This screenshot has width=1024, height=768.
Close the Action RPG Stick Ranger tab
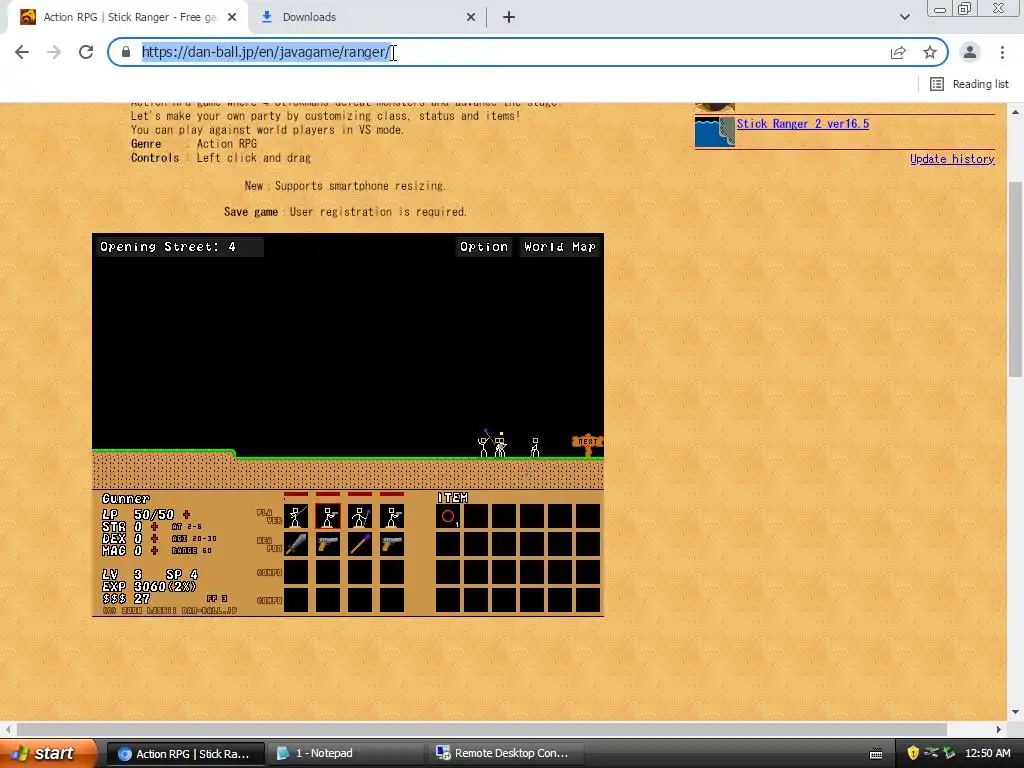[232, 17]
